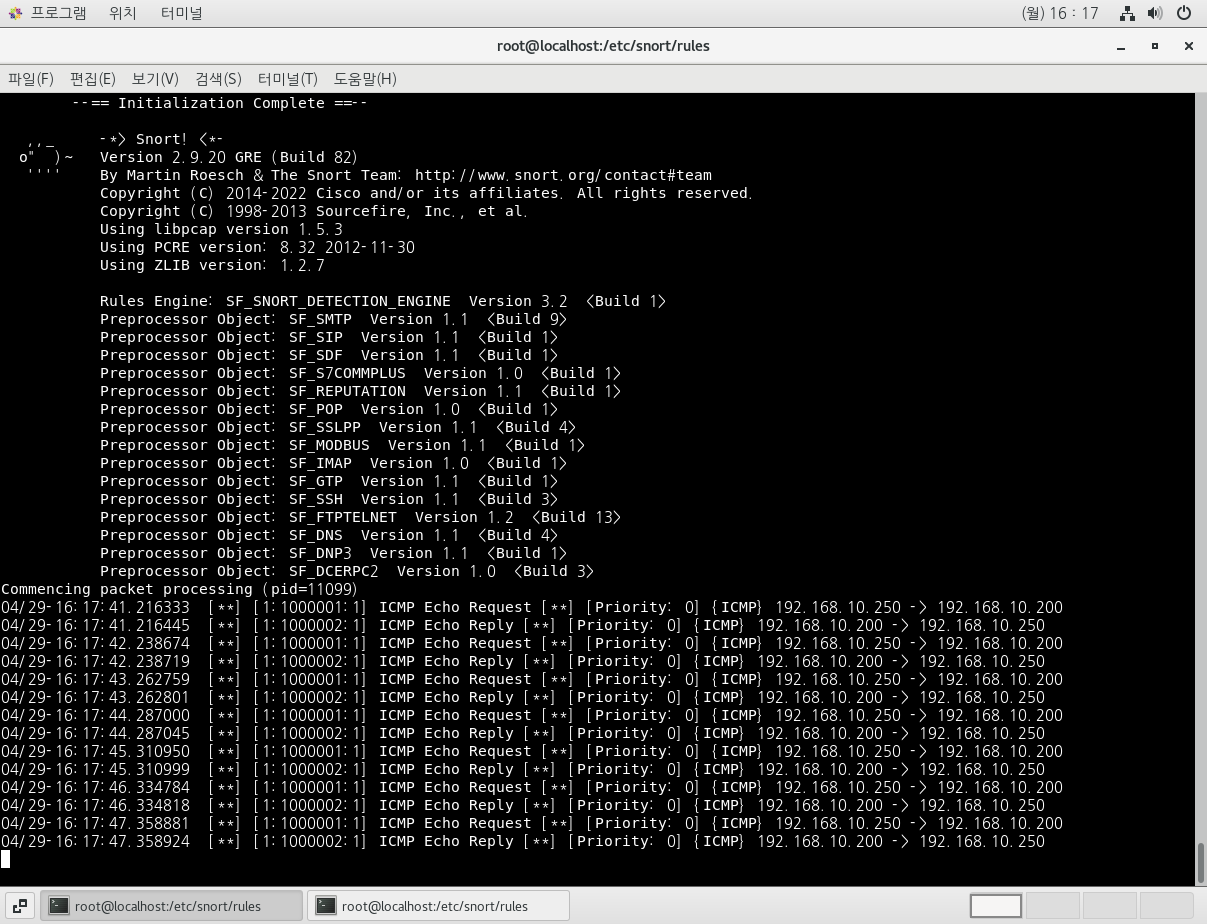Click the Preprocessor Object SF_SSH line
This screenshot has height=924, width=1207.
click(x=329, y=499)
